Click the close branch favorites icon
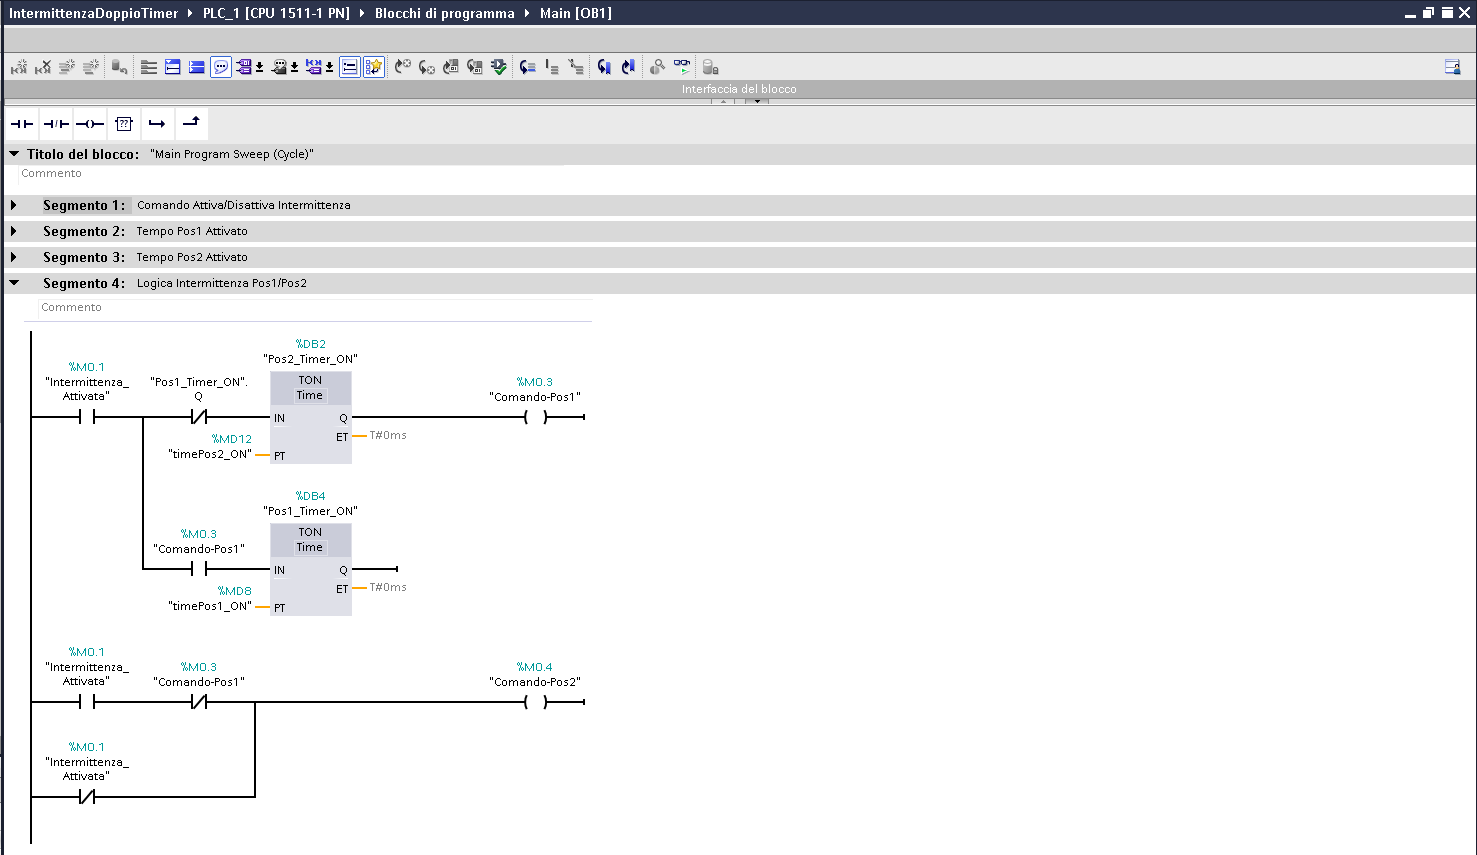This screenshot has width=1477, height=855. pyautogui.click(x=191, y=123)
